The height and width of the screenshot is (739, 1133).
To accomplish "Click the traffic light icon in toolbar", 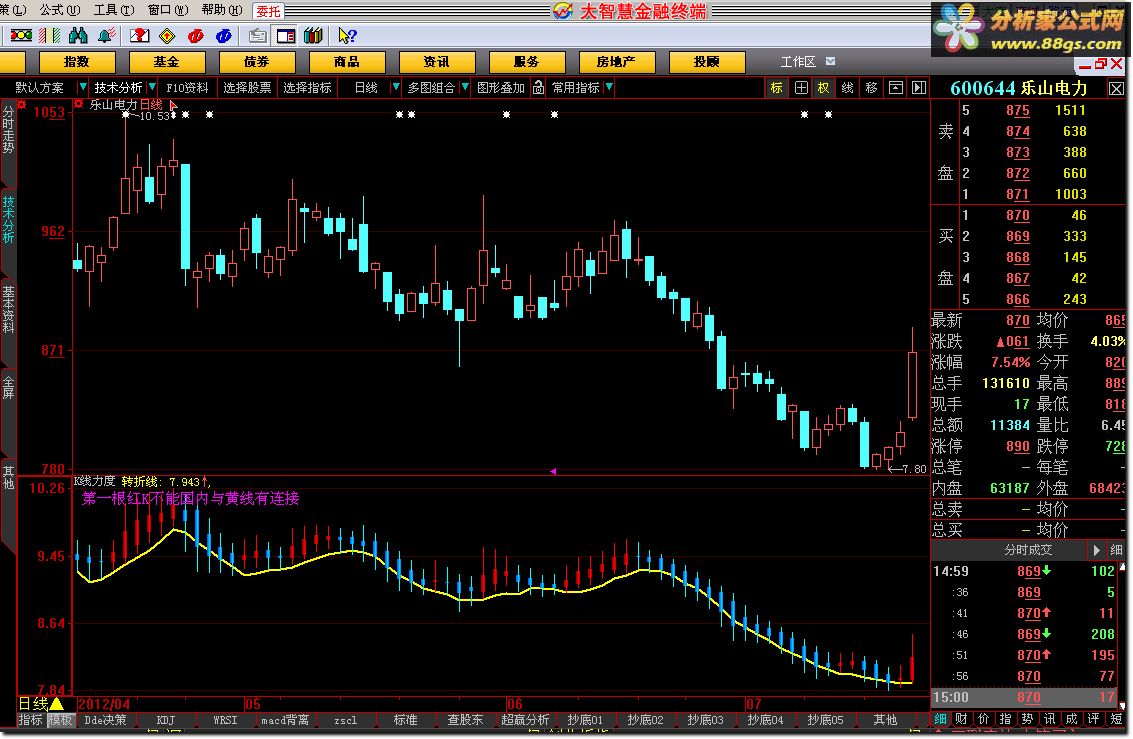I will (x=21, y=35).
